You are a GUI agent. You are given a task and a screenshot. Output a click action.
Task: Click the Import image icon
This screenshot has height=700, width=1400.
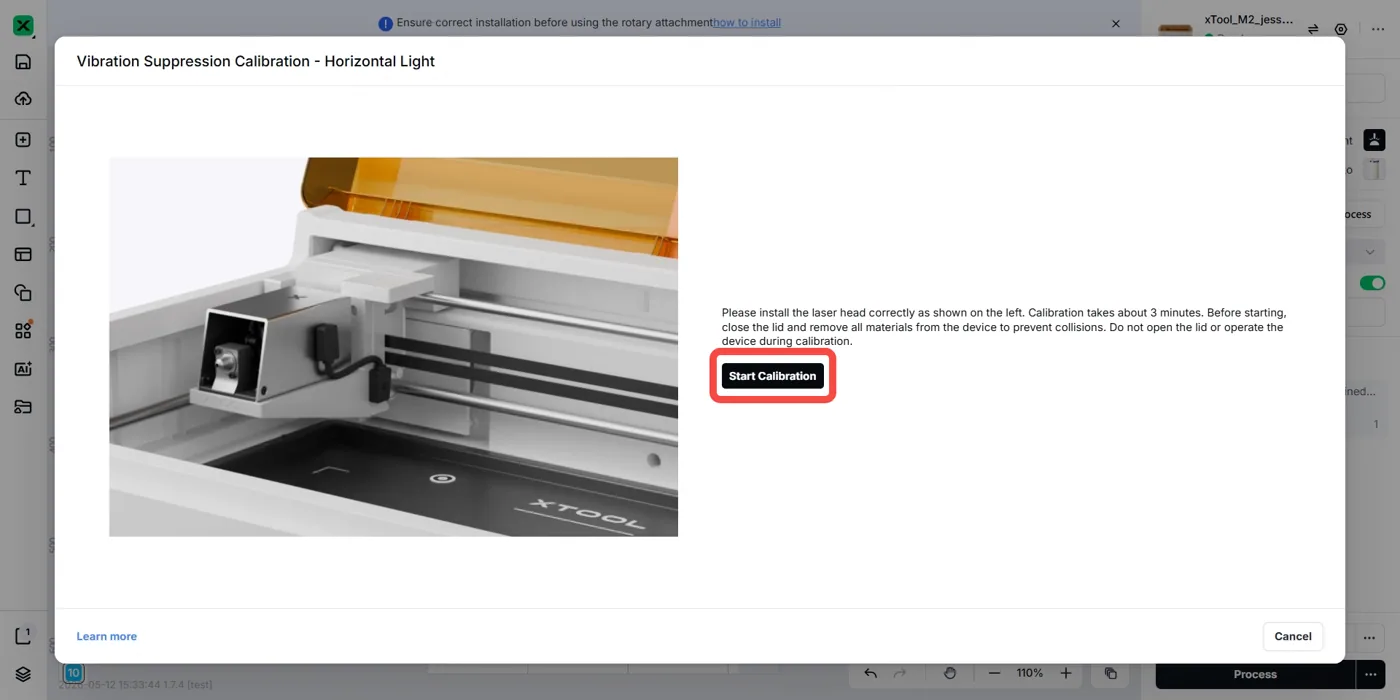coord(23,140)
